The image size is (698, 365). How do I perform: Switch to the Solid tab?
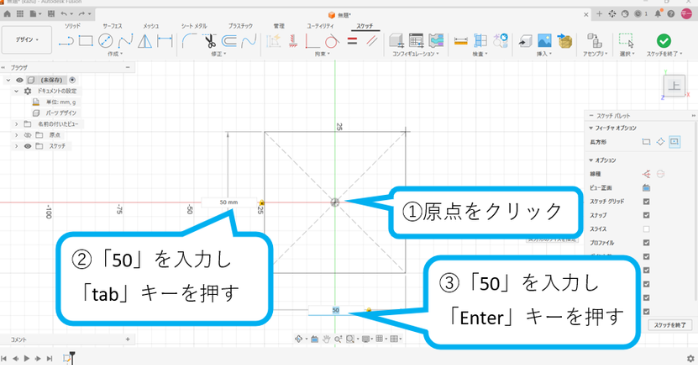pos(72,26)
